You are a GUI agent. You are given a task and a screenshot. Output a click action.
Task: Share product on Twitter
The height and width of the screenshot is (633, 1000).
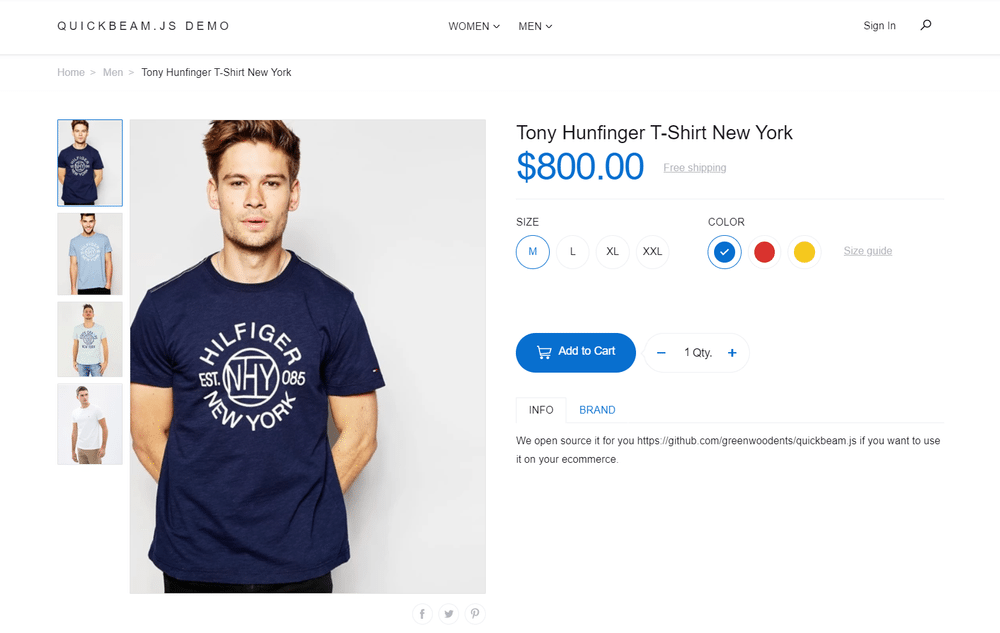tap(448, 614)
